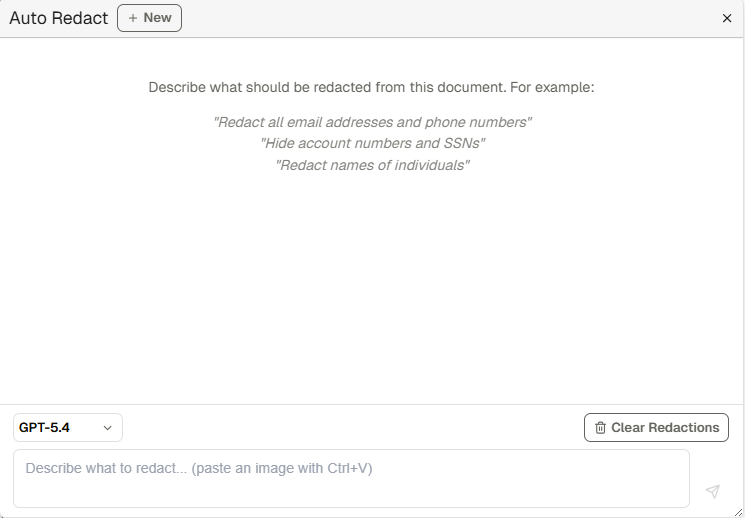Click the plus icon in the New button
This screenshot has height=518, width=745.
(x=133, y=18)
